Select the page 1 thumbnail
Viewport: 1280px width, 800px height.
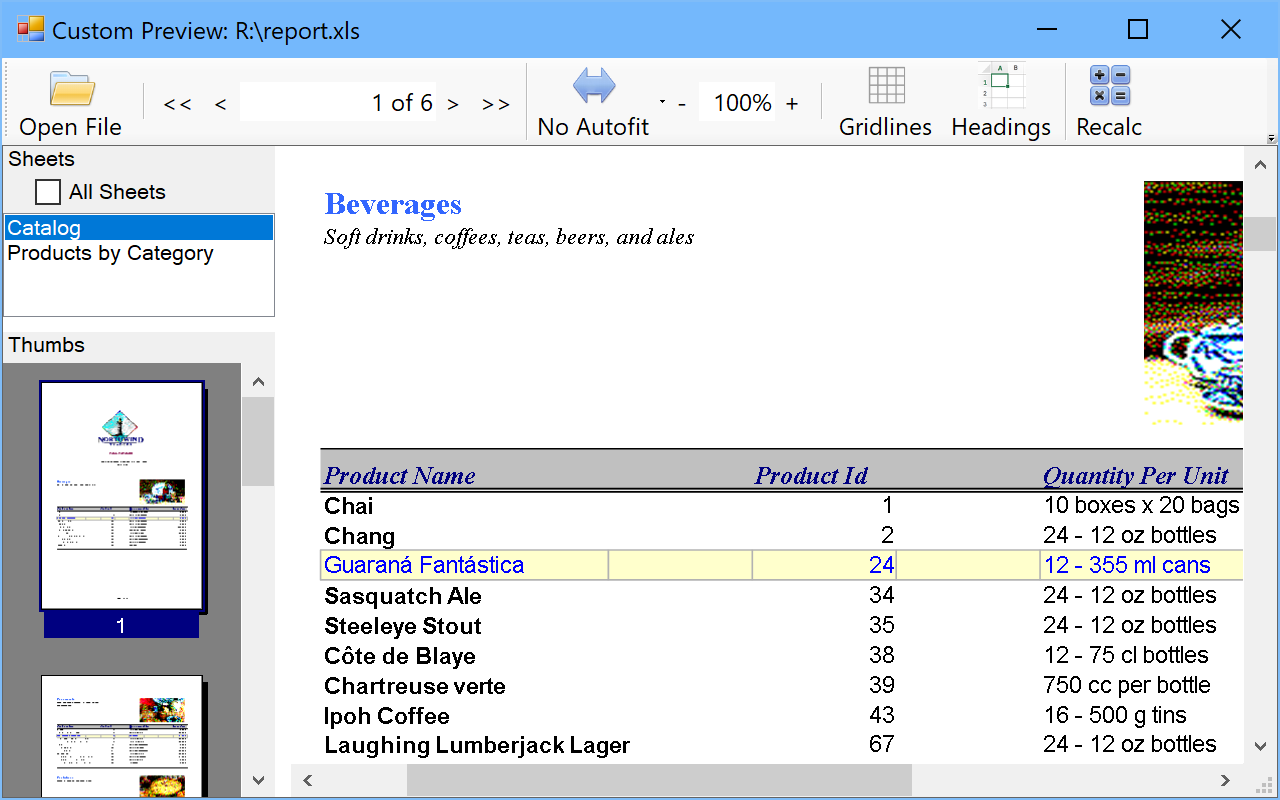tap(121, 497)
